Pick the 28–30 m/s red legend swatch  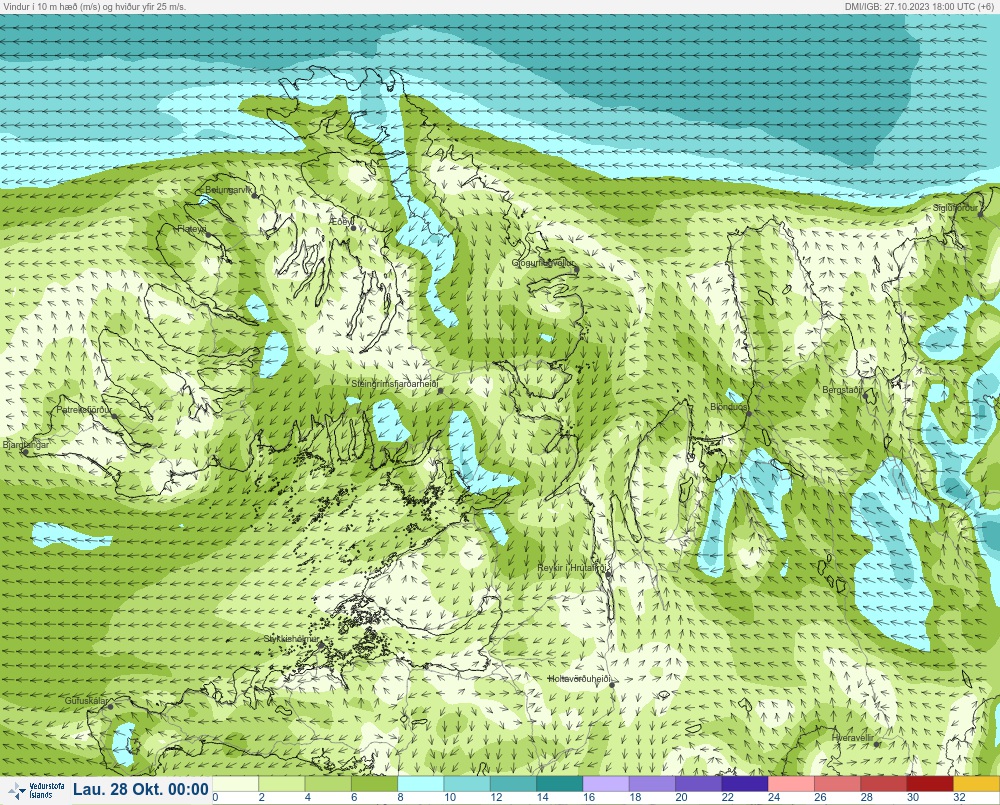point(884,784)
